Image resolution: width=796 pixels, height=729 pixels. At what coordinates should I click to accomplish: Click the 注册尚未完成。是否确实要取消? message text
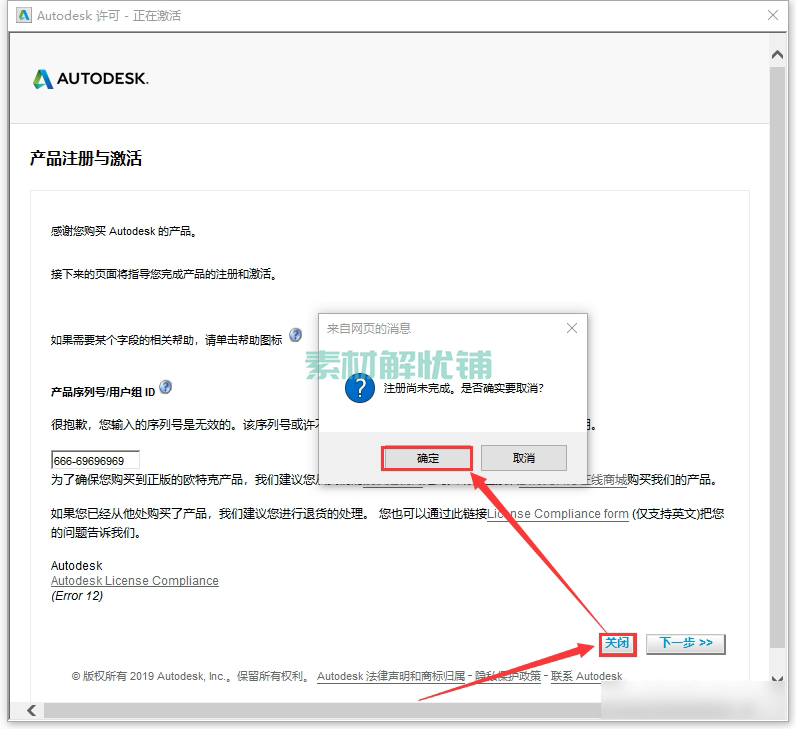[463, 388]
